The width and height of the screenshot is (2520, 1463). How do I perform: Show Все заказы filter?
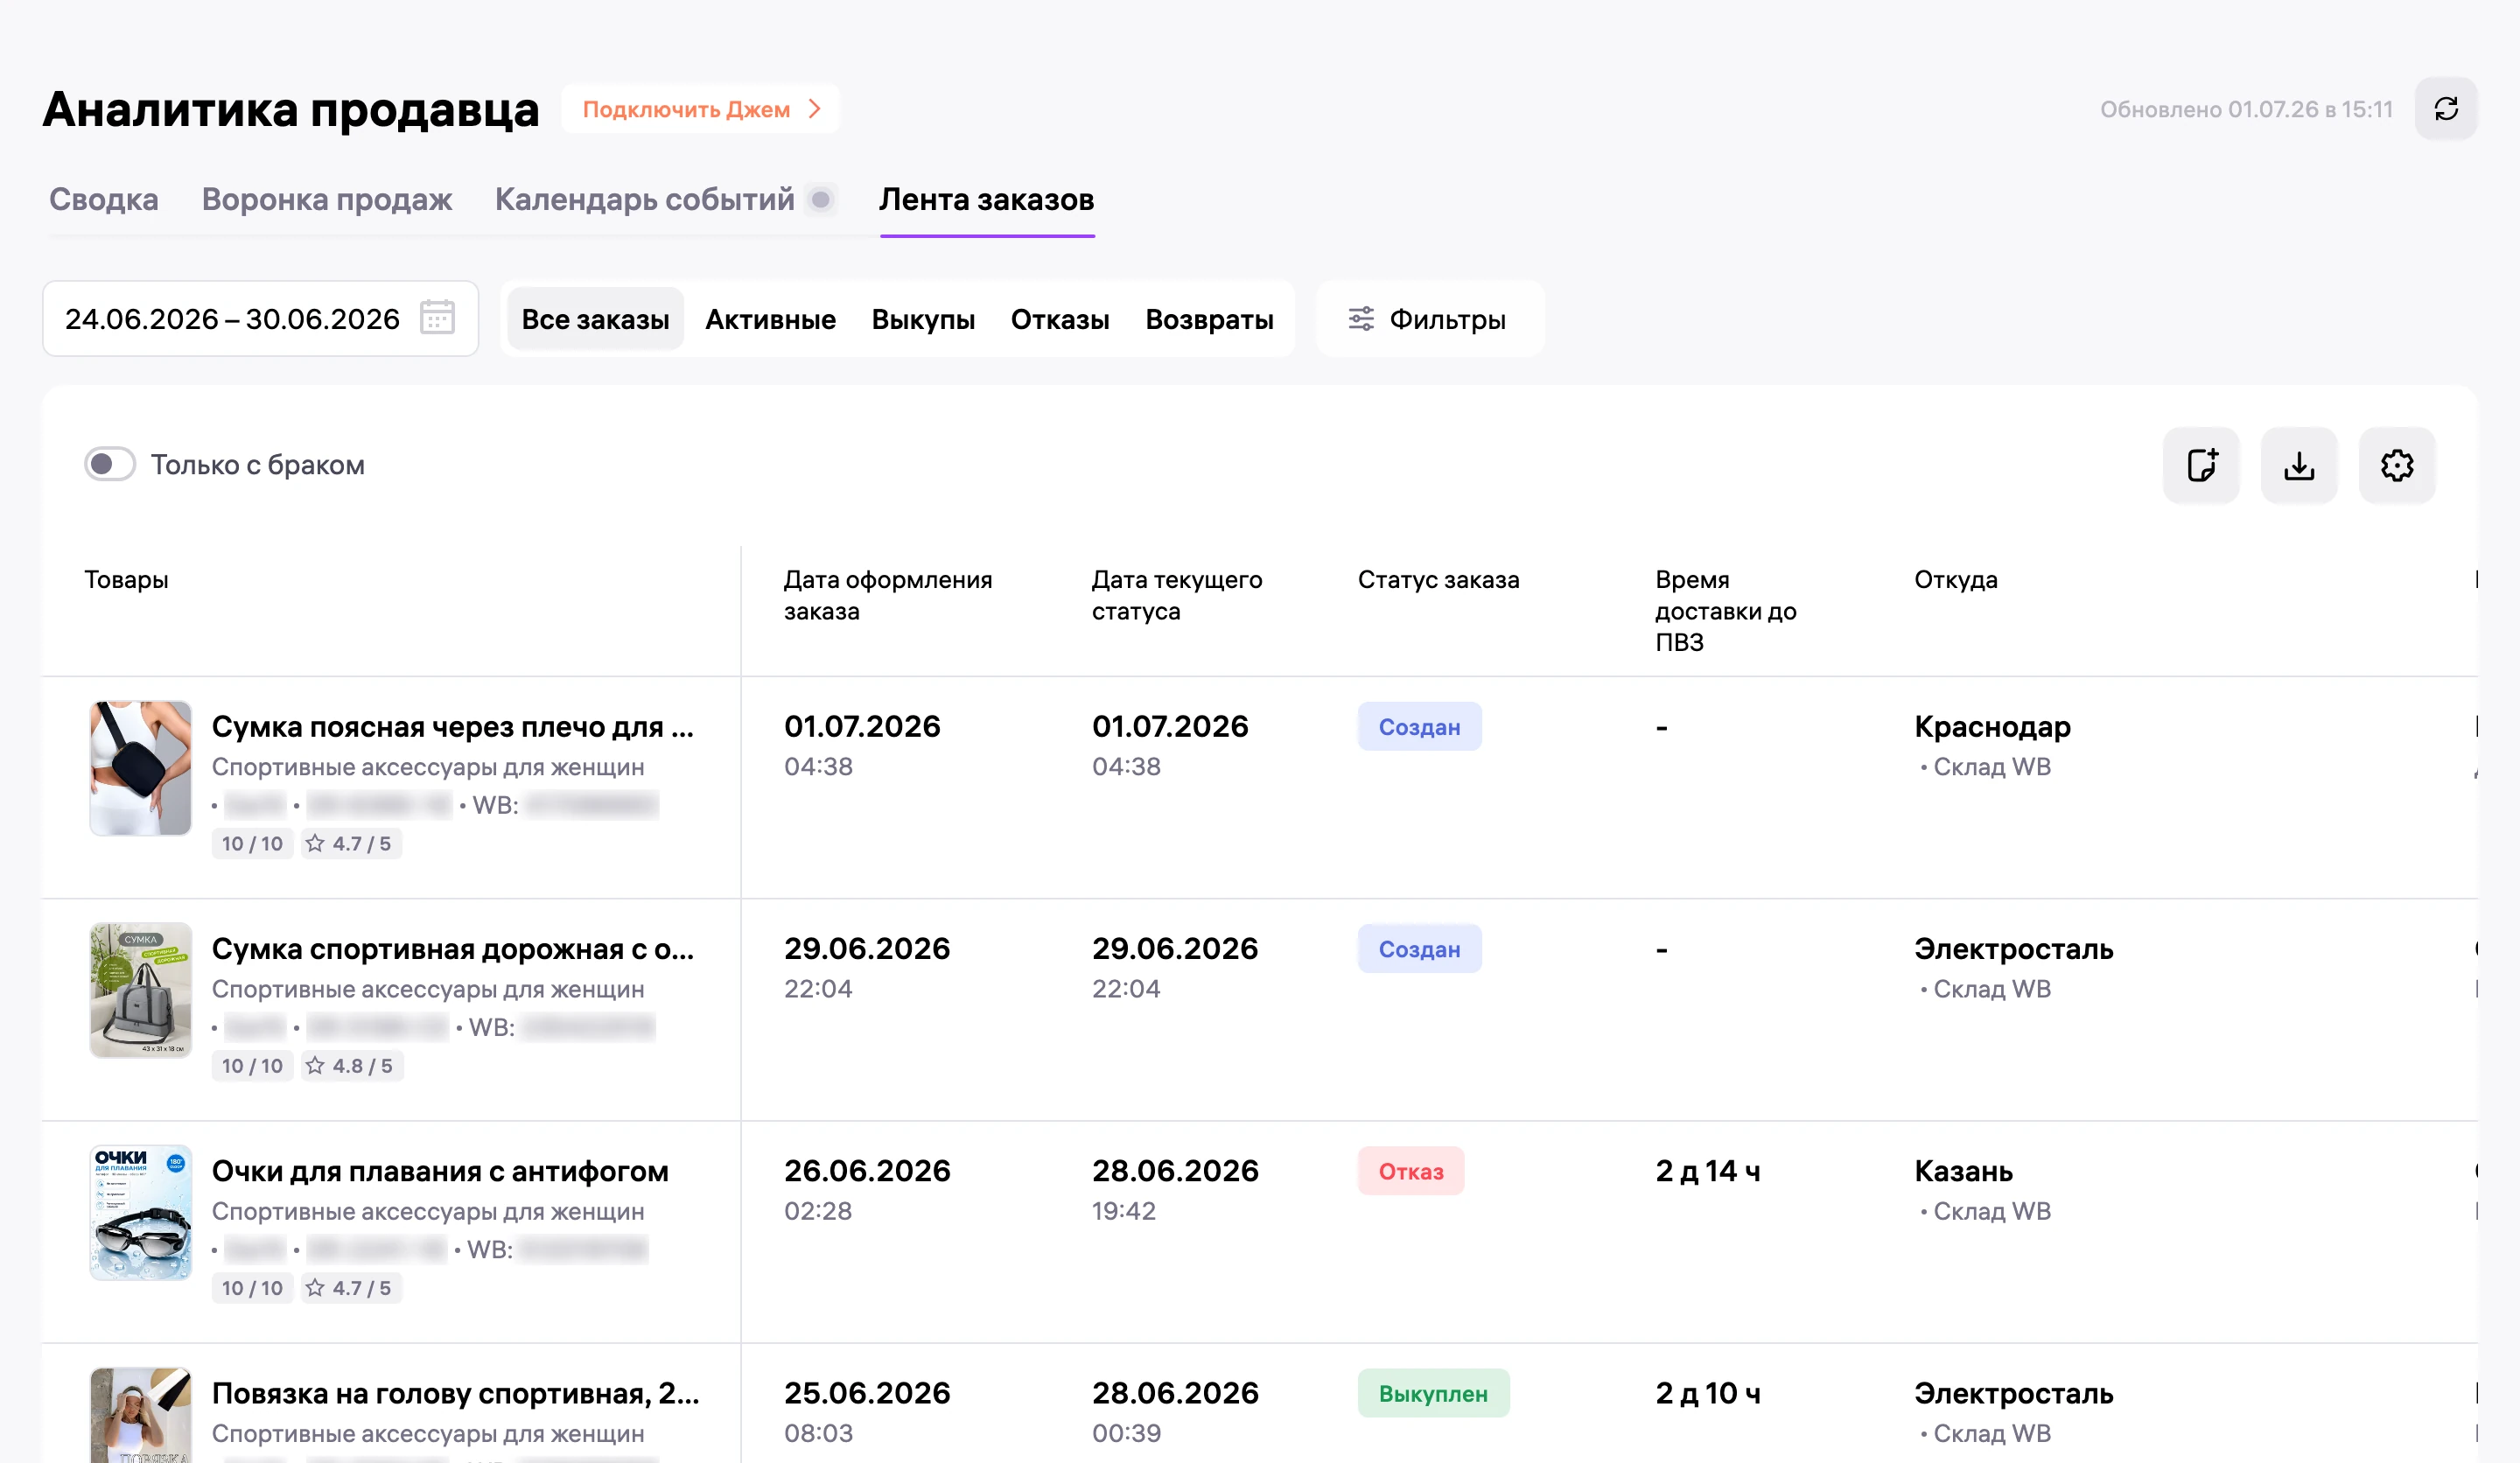[x=596, y=319]
